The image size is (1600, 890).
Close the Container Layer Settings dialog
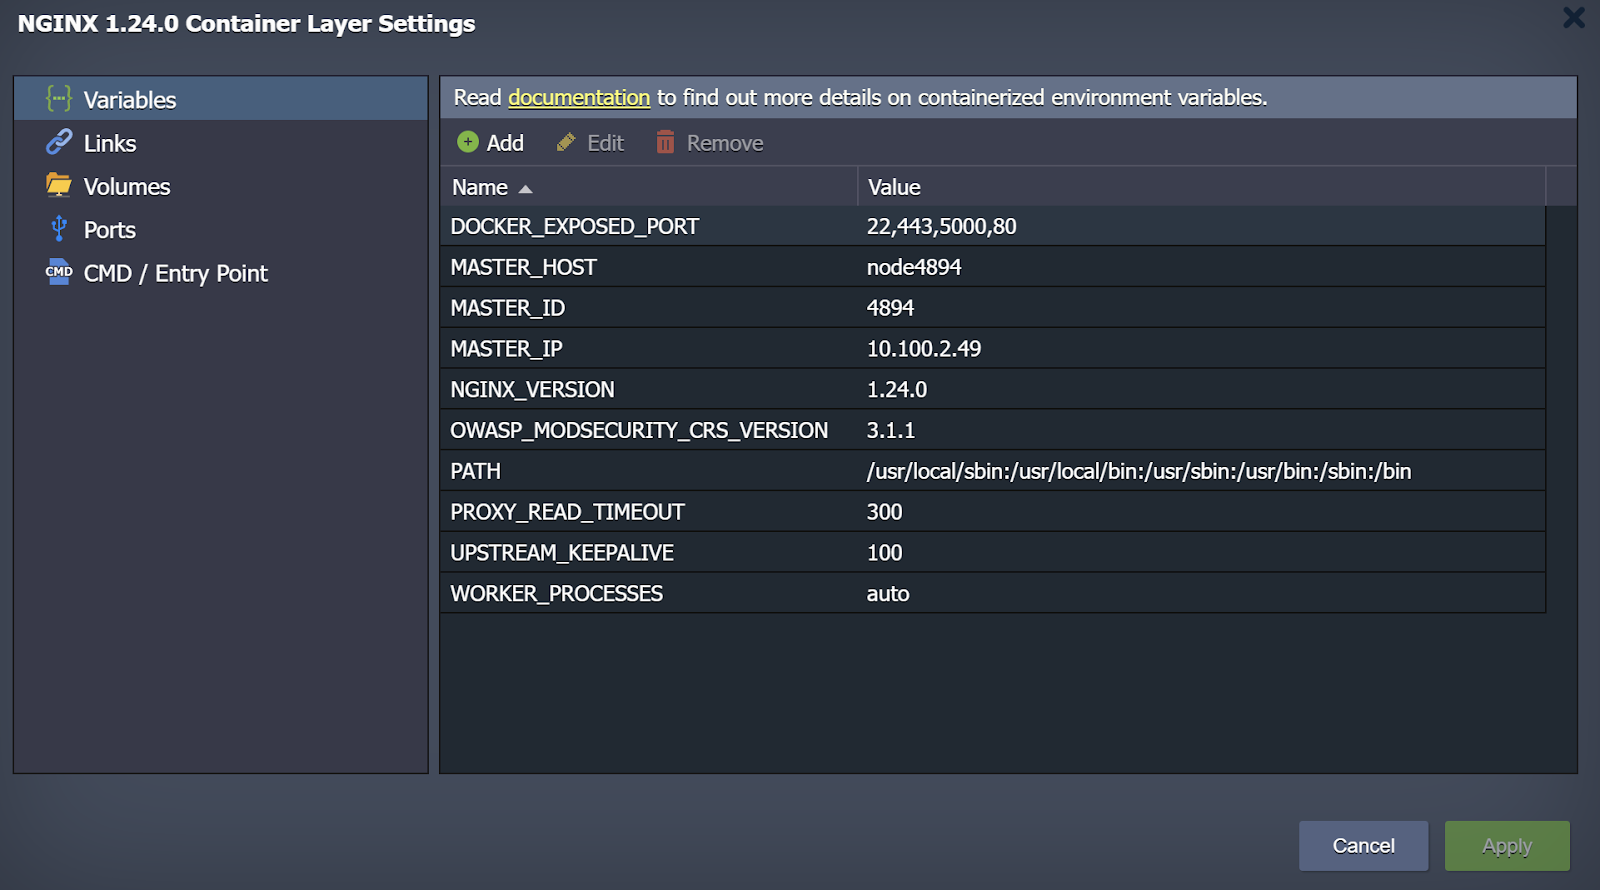pyautogui.click(x=1574, y=18)
